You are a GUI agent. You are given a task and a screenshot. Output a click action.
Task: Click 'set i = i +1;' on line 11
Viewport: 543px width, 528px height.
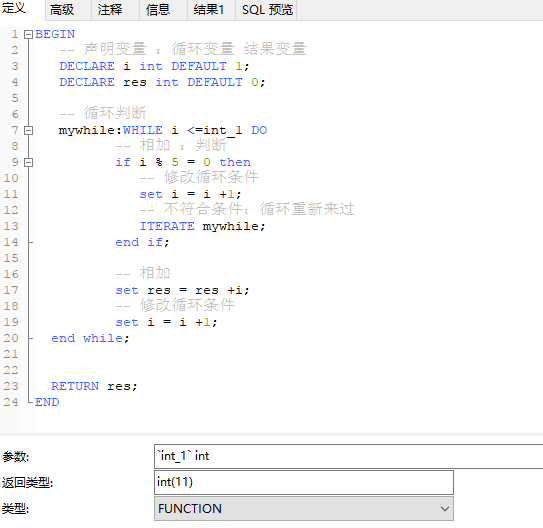190,194
